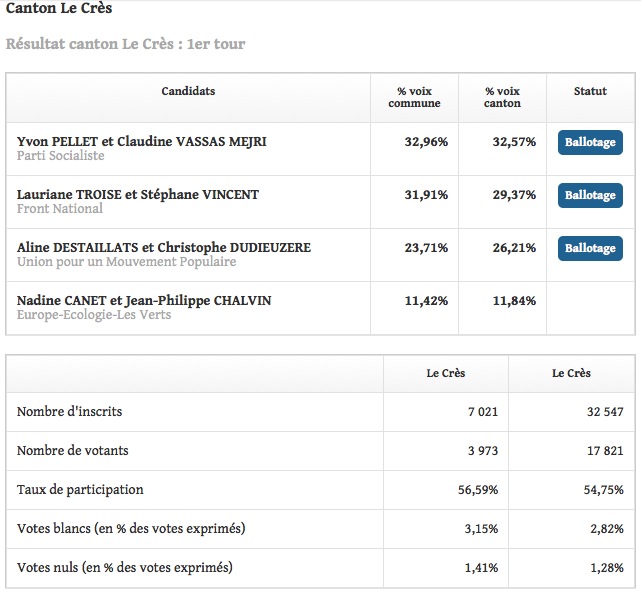This screenshot has width=641, height=594.
Task: Click Ballotage badge for Front National row
Action: point(590,195)
